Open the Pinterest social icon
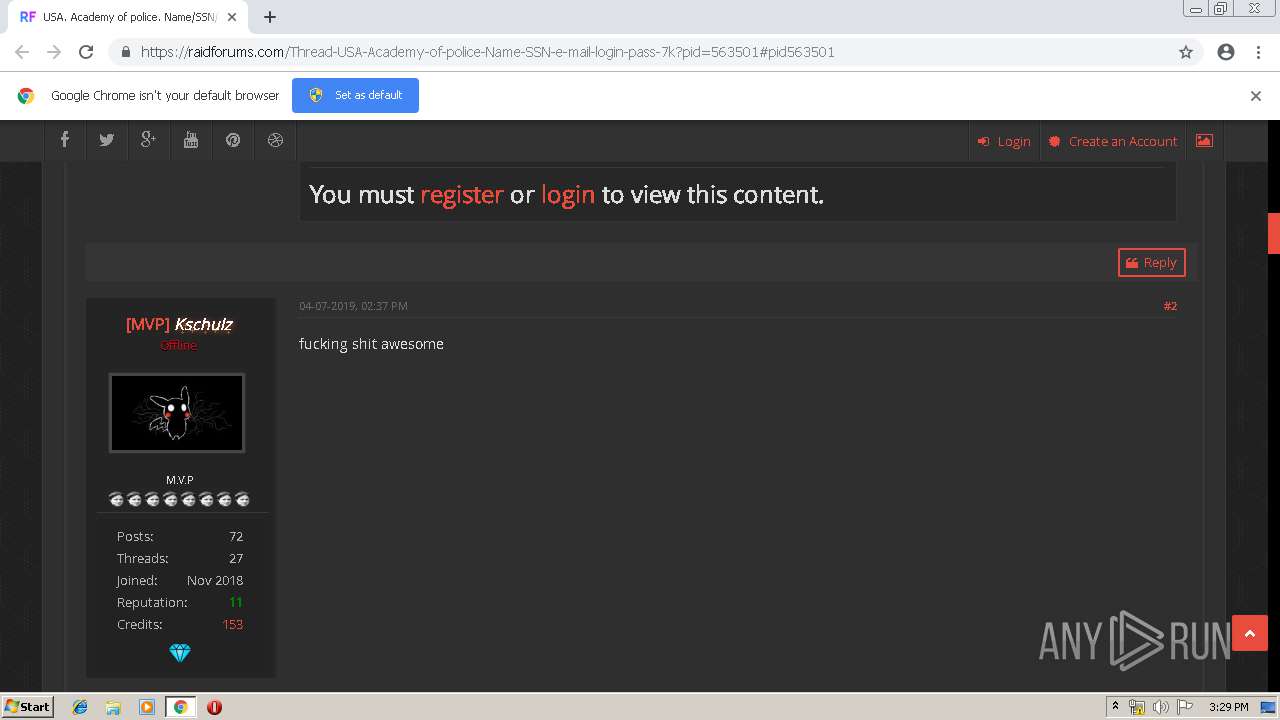This screenshot has height=720, width=1280. tap(233, 140)
